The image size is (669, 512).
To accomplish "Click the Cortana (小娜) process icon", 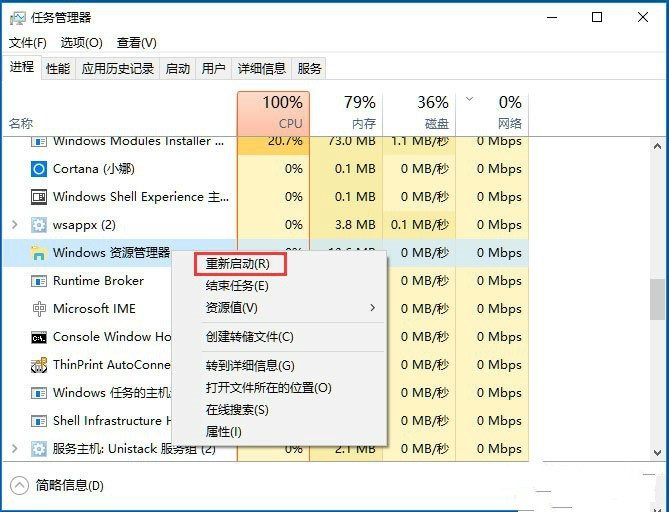I will coord(39,169).
